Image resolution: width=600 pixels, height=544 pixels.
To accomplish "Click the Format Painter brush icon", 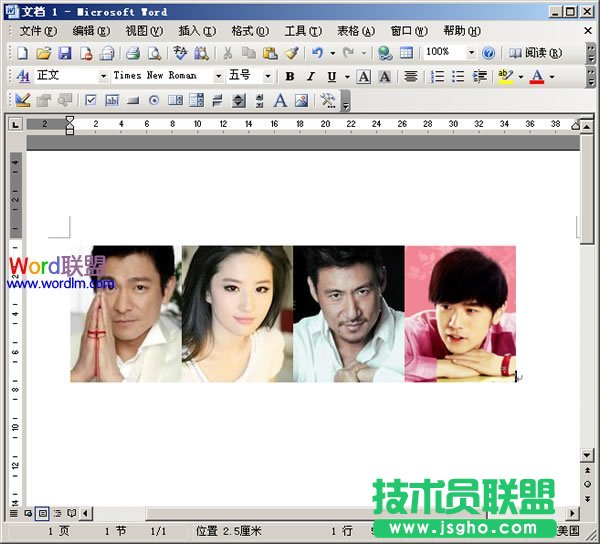I will 291,53.
